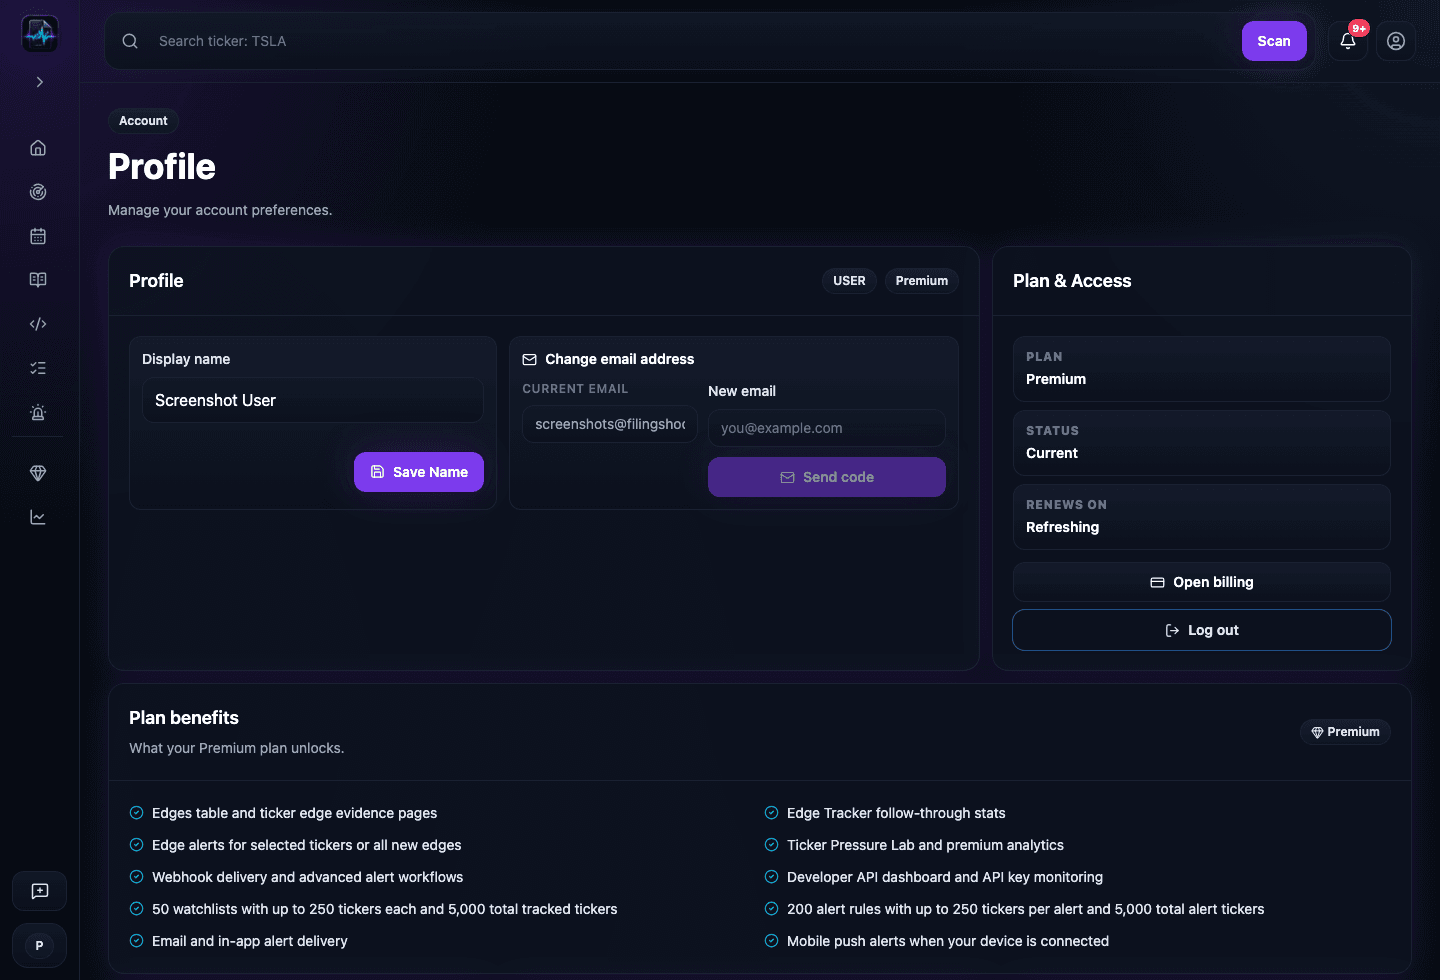
Task: Click the Current status value
Action: pos(1052,453)
